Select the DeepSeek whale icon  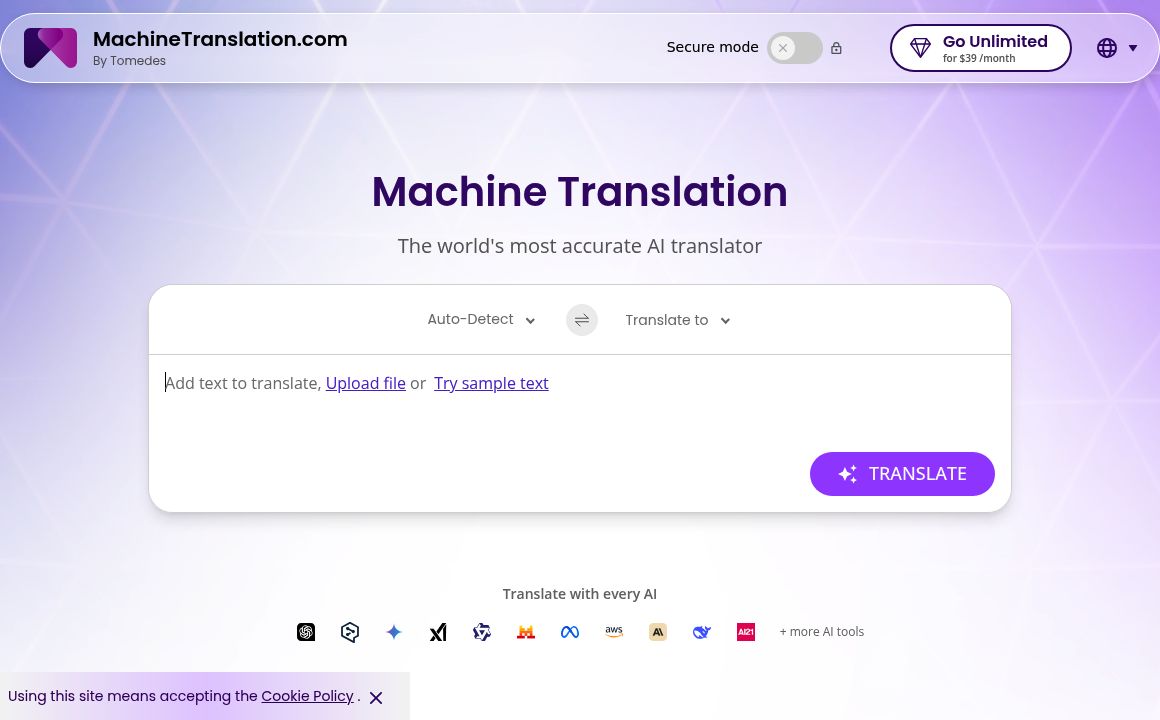pos(702,632)
